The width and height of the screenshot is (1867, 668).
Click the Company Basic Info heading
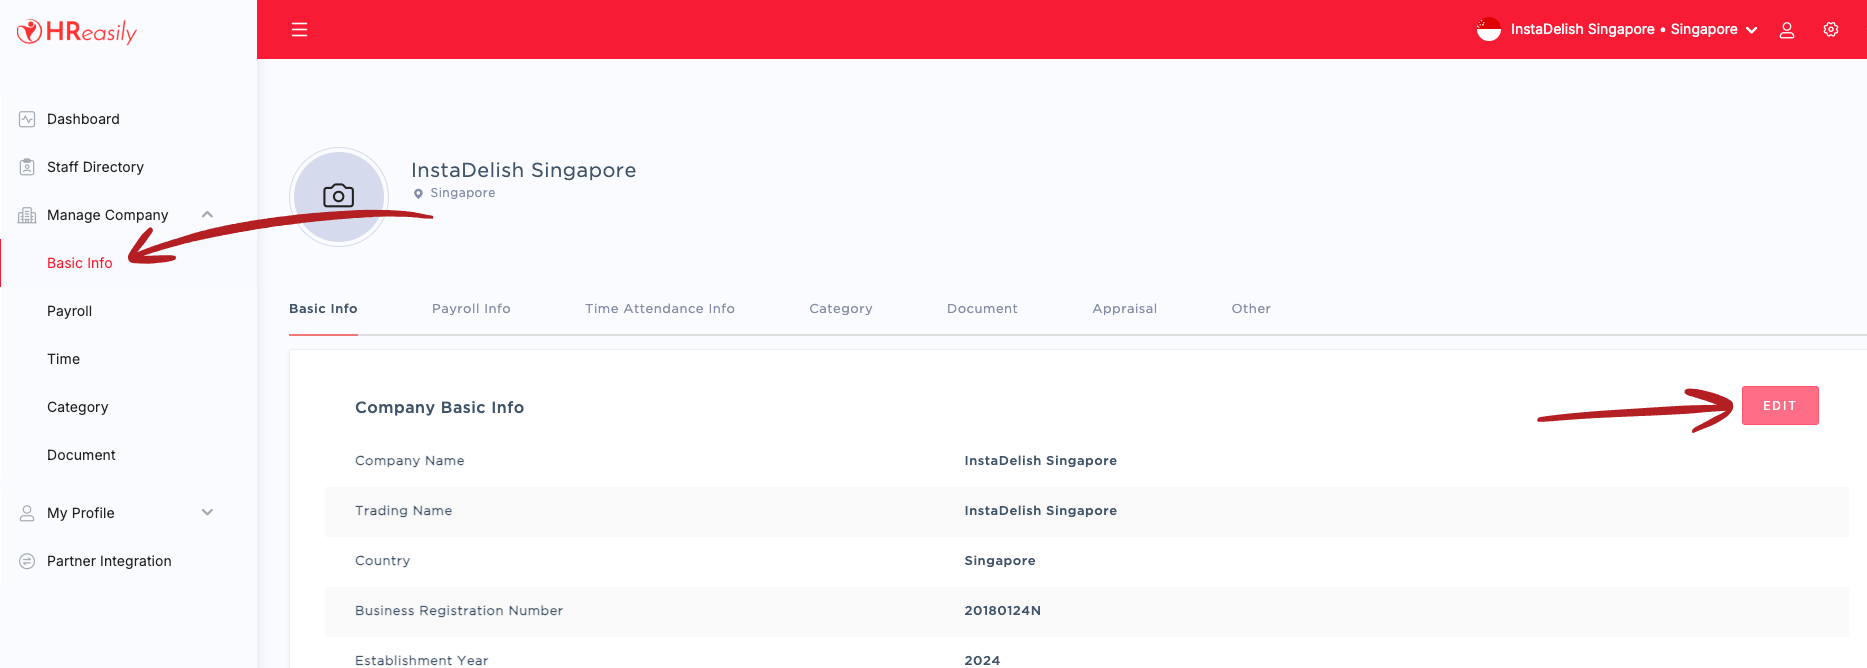[x=439, y=407]
